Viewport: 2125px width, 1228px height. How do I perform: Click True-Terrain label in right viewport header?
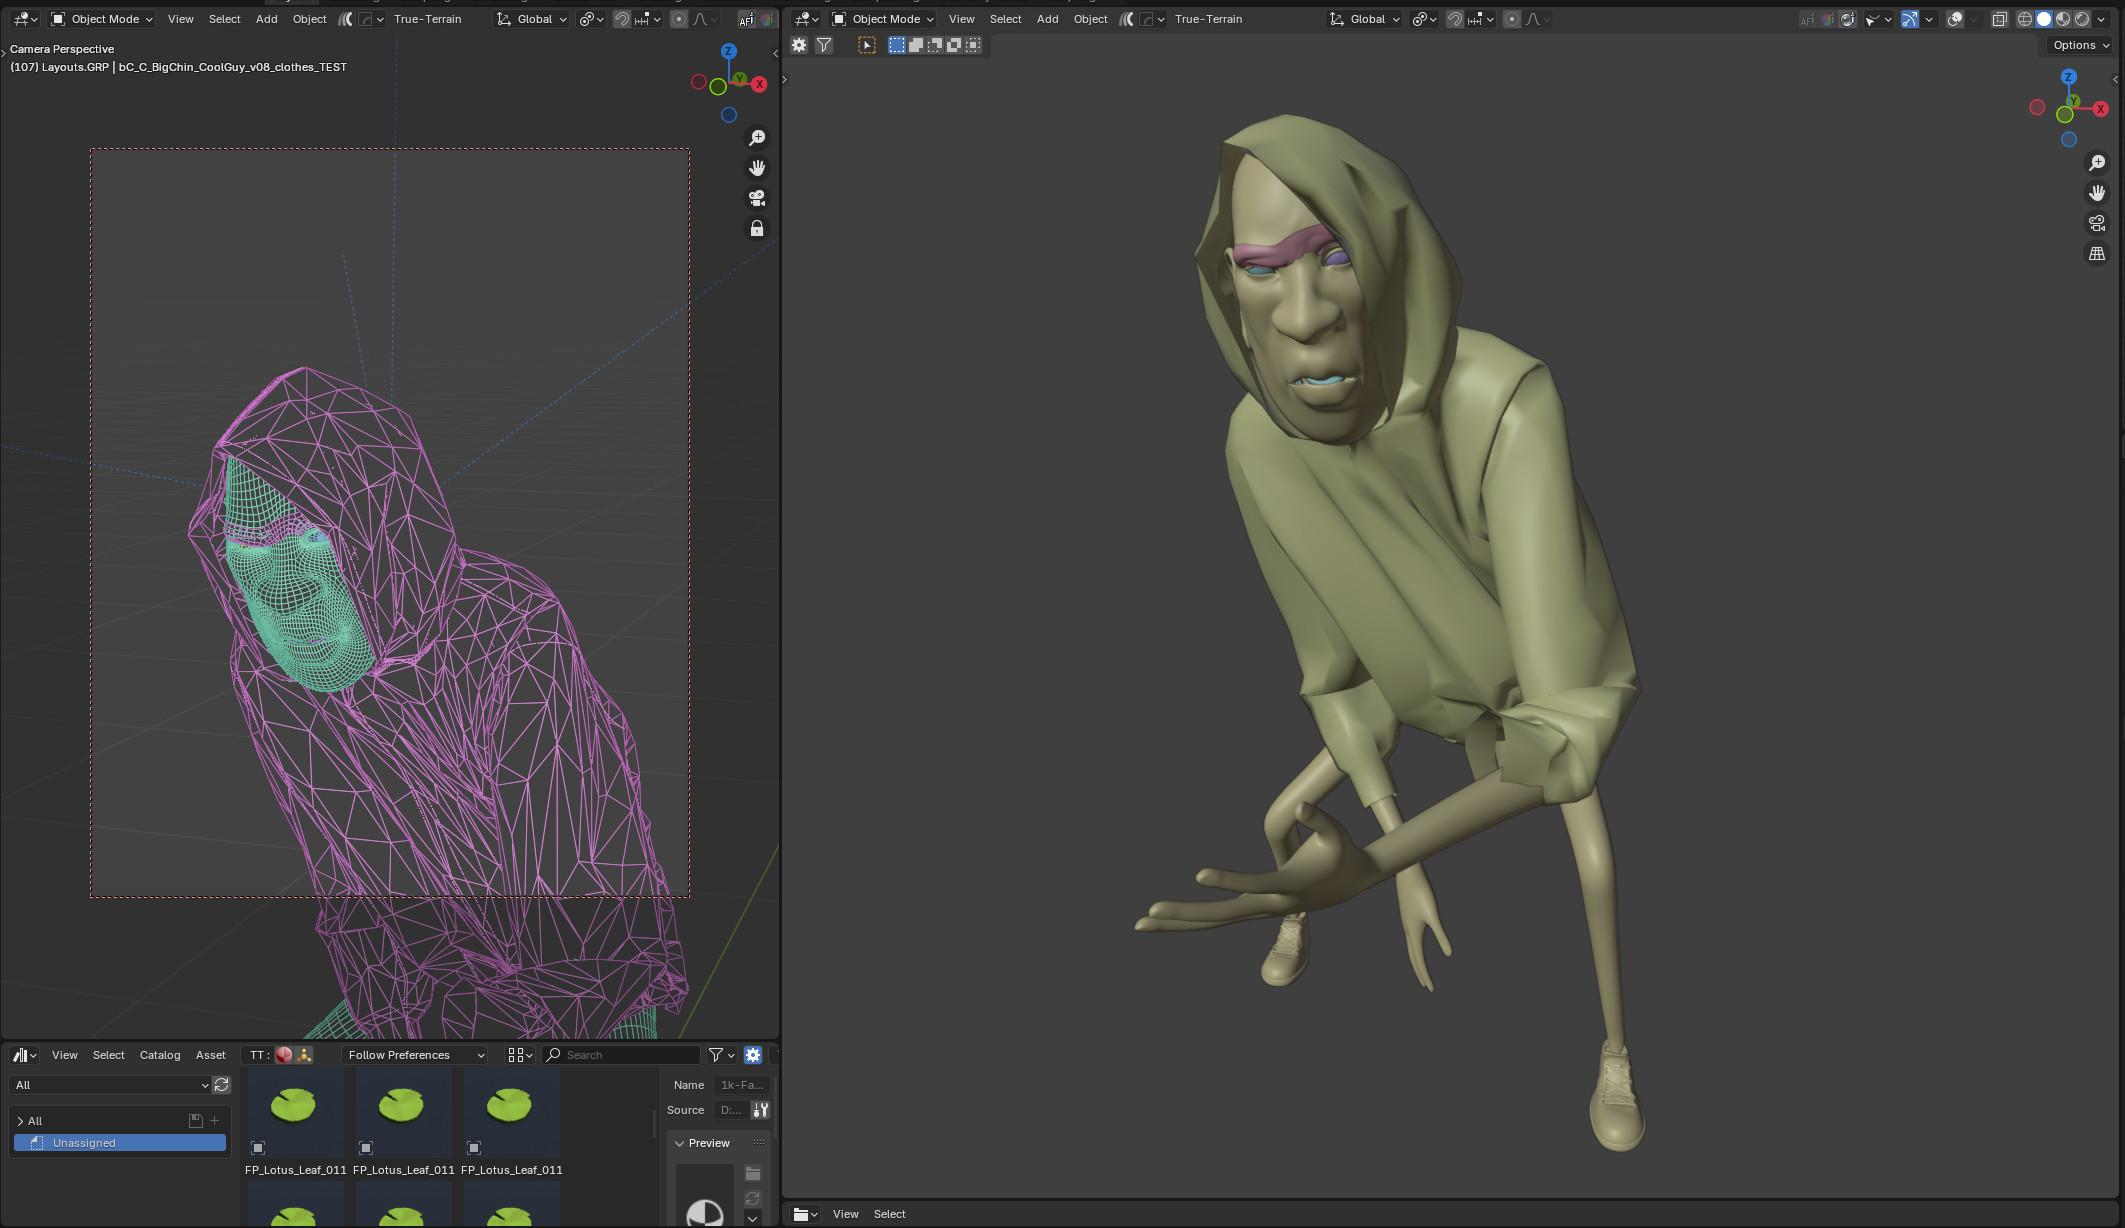(1208, 19)
